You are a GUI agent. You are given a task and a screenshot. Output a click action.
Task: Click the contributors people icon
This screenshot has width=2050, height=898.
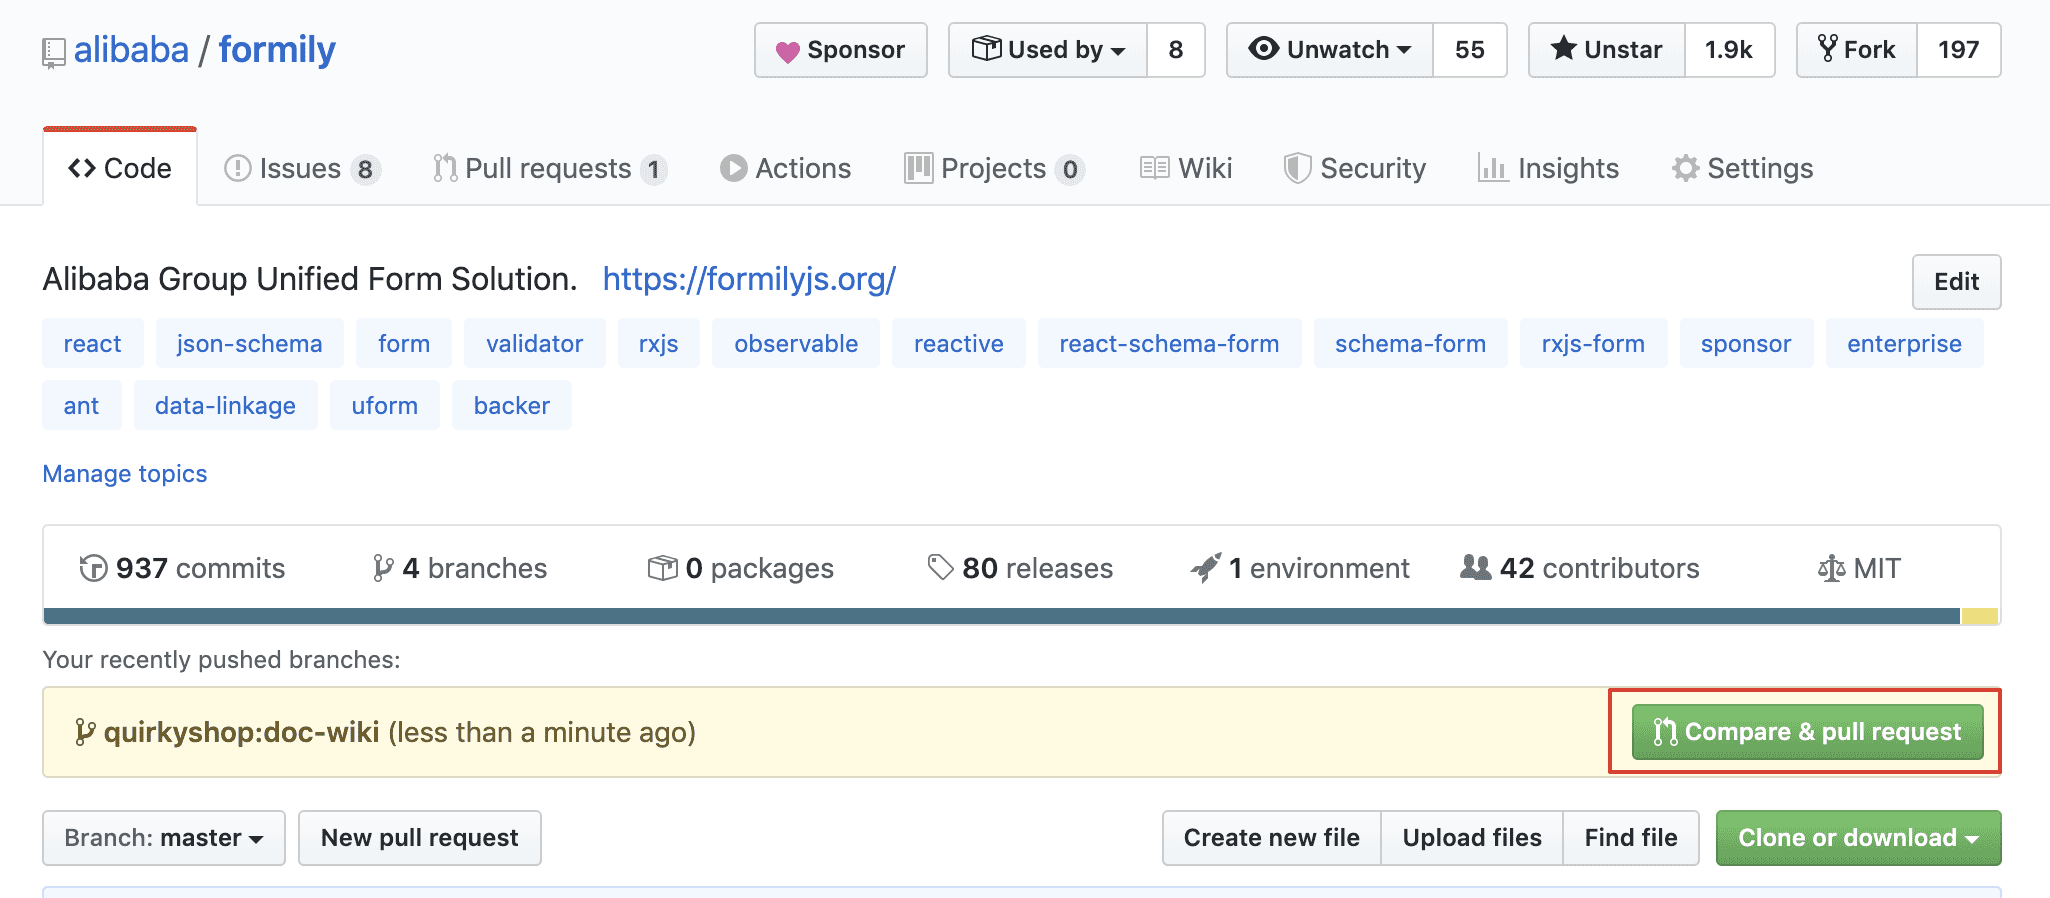pyautogui.click(x=1475, y=568)
